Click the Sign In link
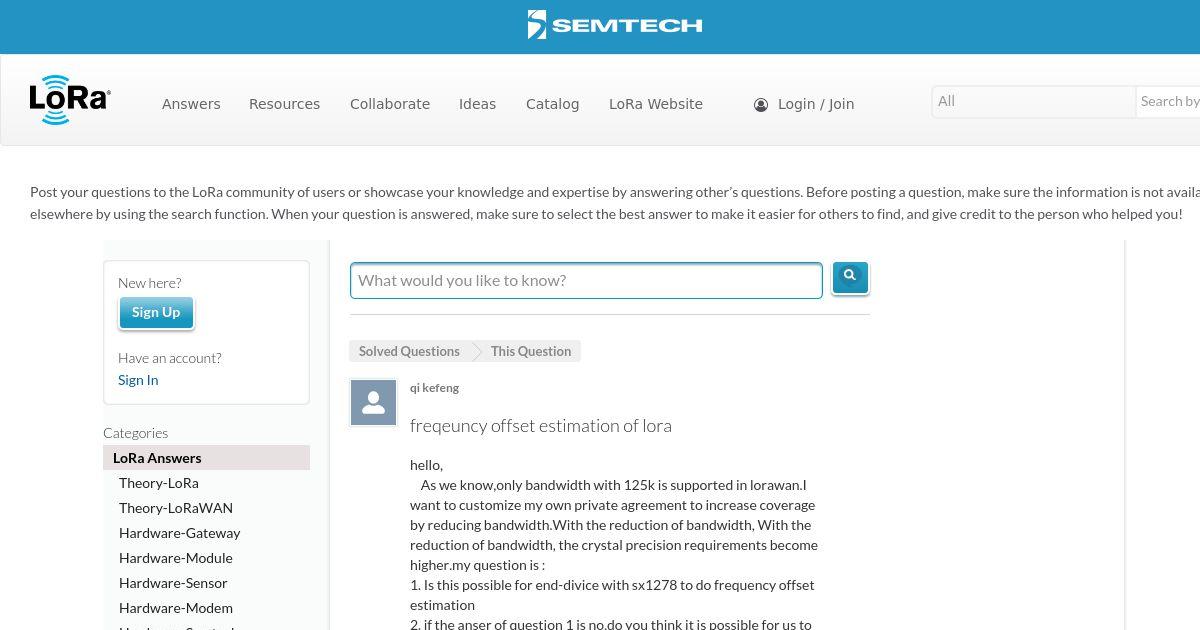This screenshot has width=1200, height=630. [138, 380]
